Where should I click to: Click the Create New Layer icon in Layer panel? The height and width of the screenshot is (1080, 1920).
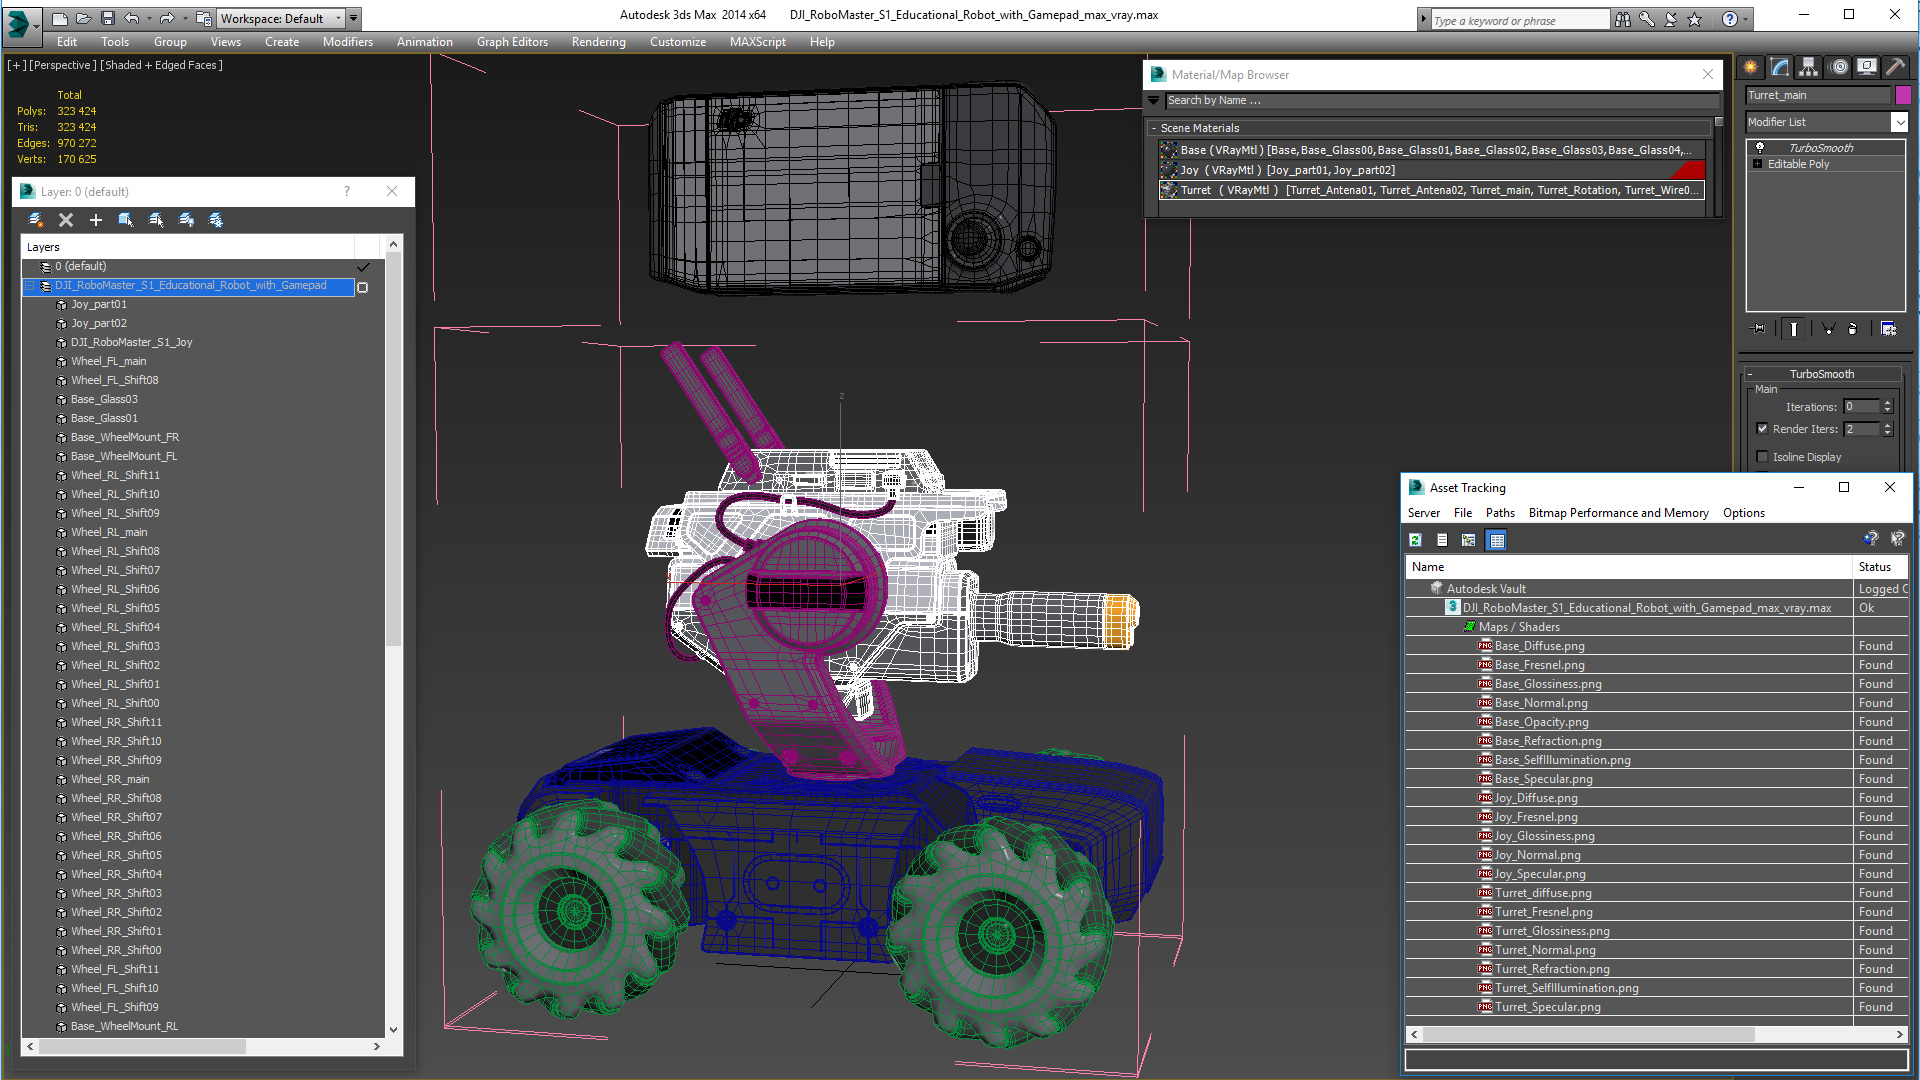(x=36, y=220)
